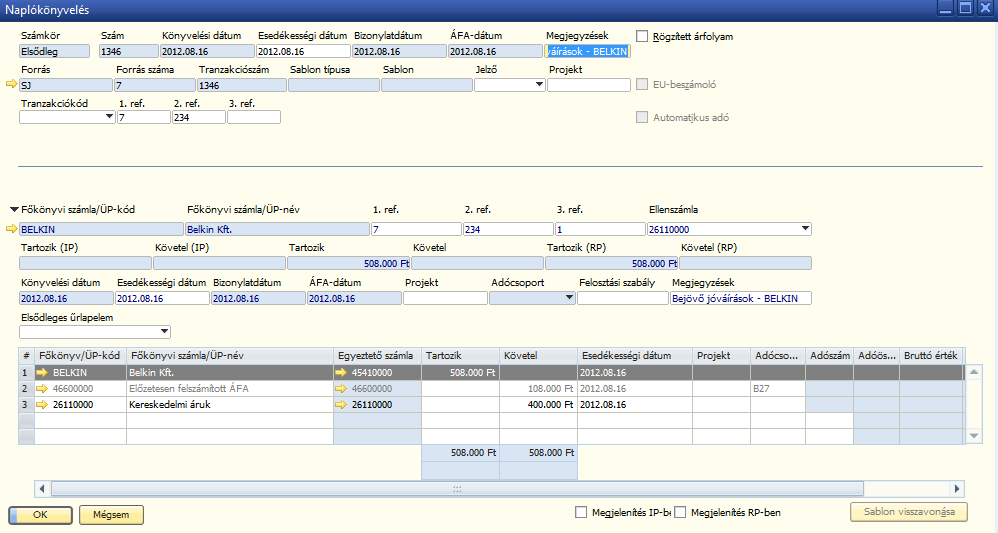Open link arrow for reconciliation account 45410000

click(341, 373)
